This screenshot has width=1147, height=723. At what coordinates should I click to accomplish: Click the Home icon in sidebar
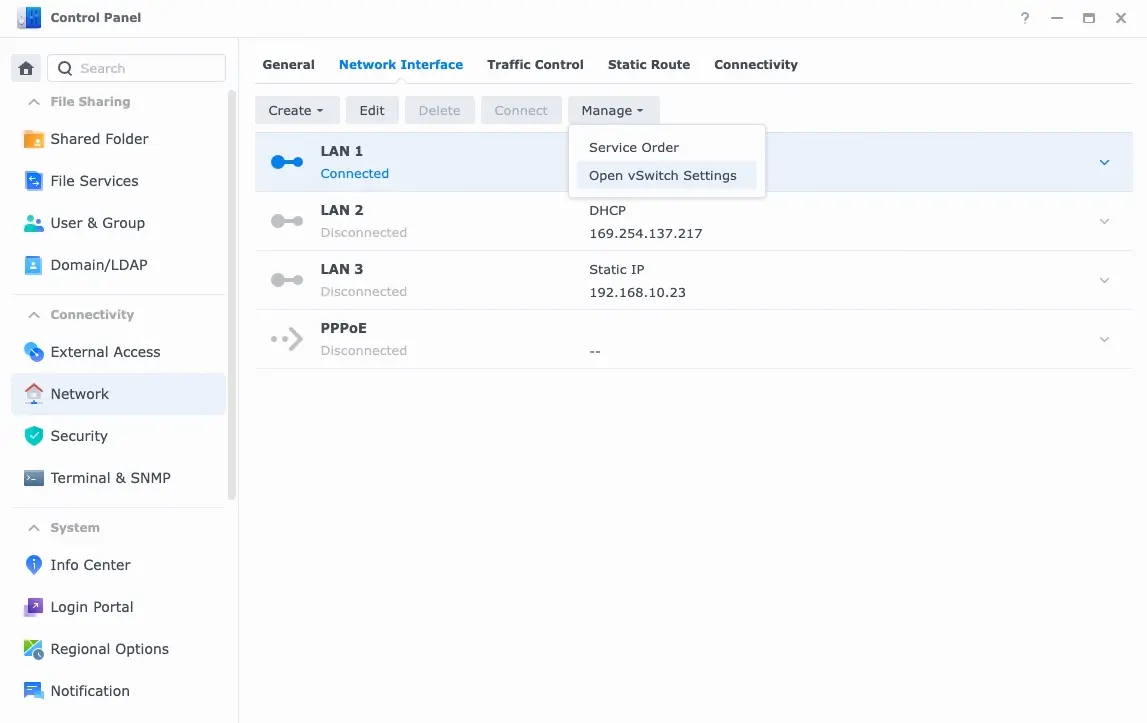[26, 68]
